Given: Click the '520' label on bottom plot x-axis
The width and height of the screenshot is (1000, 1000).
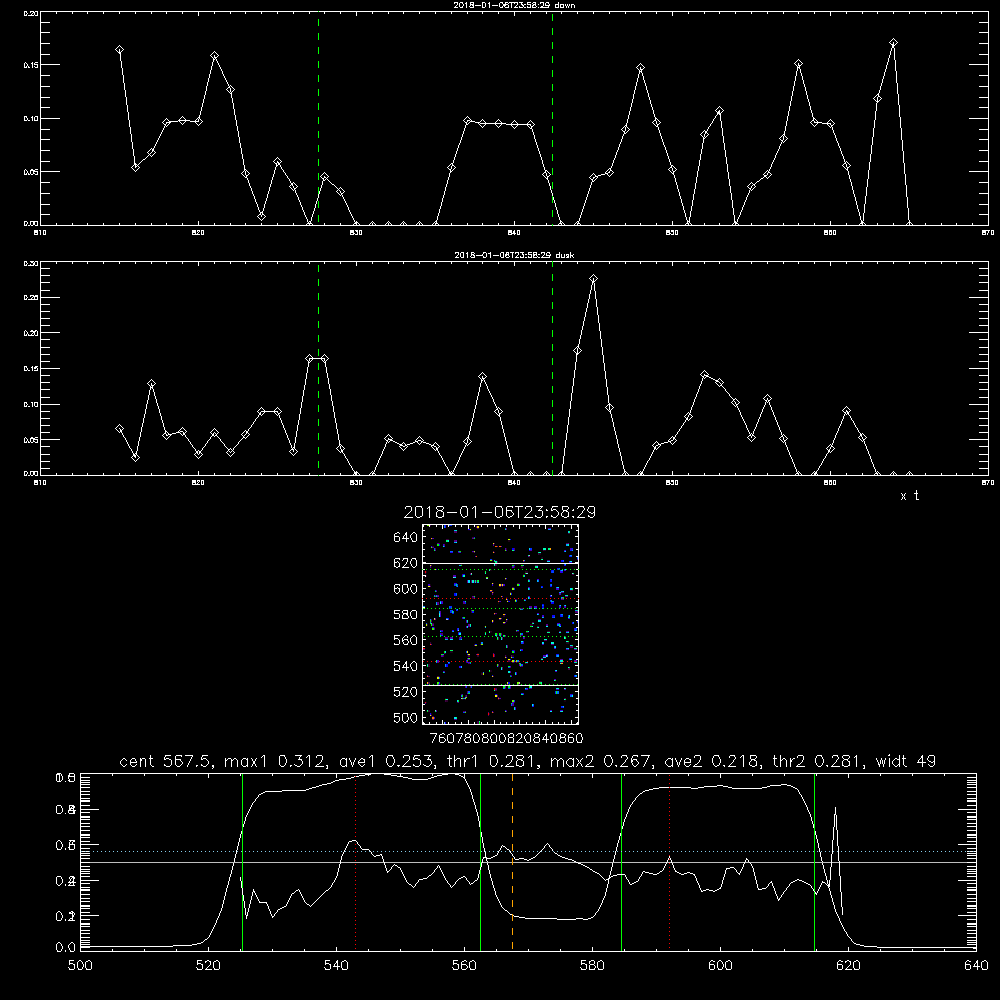Looking at the screenshot, I should [x=208, y=966].
